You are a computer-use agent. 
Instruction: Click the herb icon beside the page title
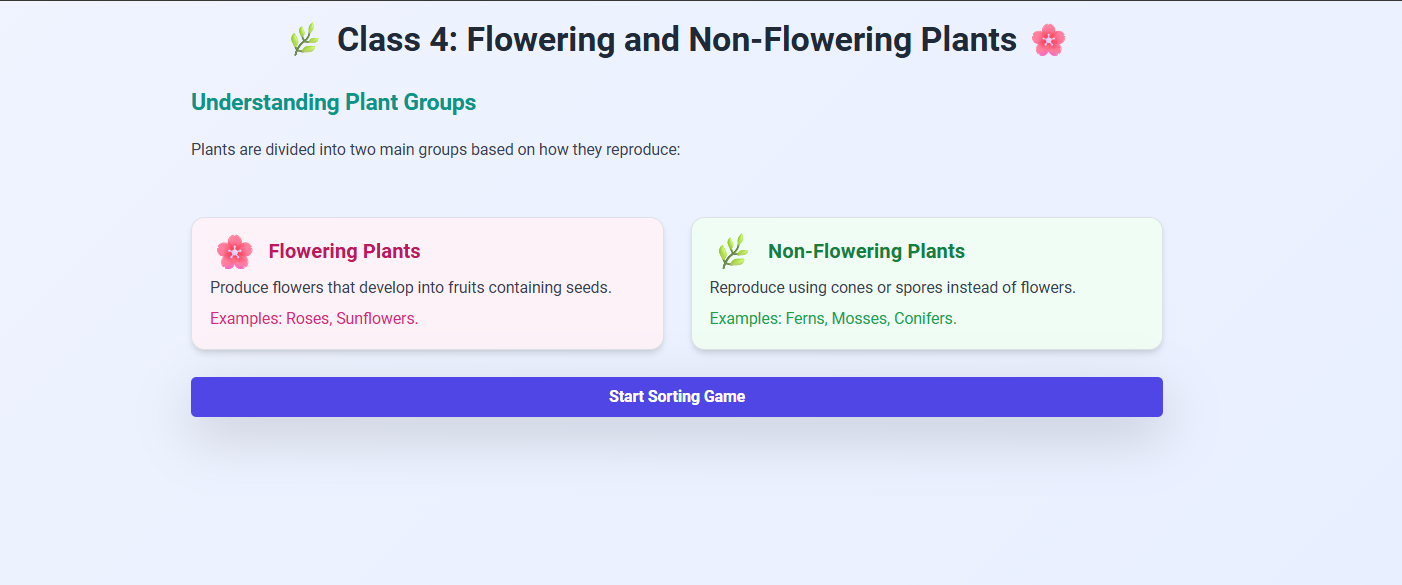click(x=304, y=40)
